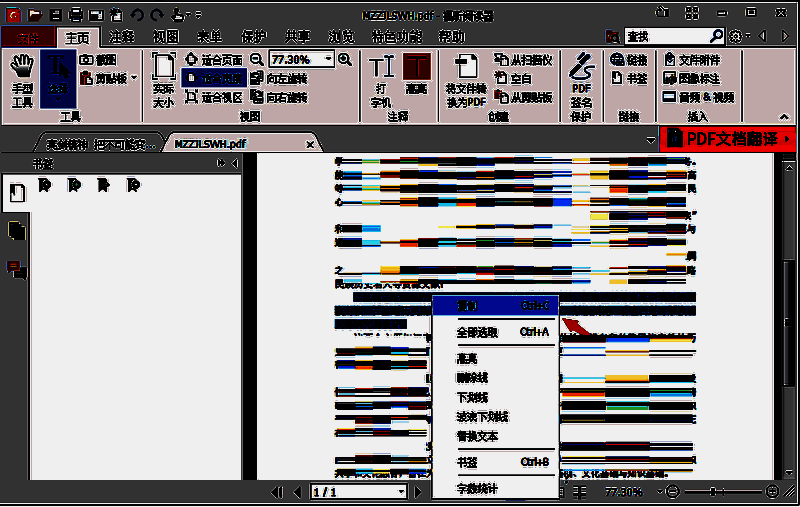Viewport: 800px width, 507px height.
Task: Insert a Link (链接) from ribbon
Action: pyautogui.click(x=629, y=60)
